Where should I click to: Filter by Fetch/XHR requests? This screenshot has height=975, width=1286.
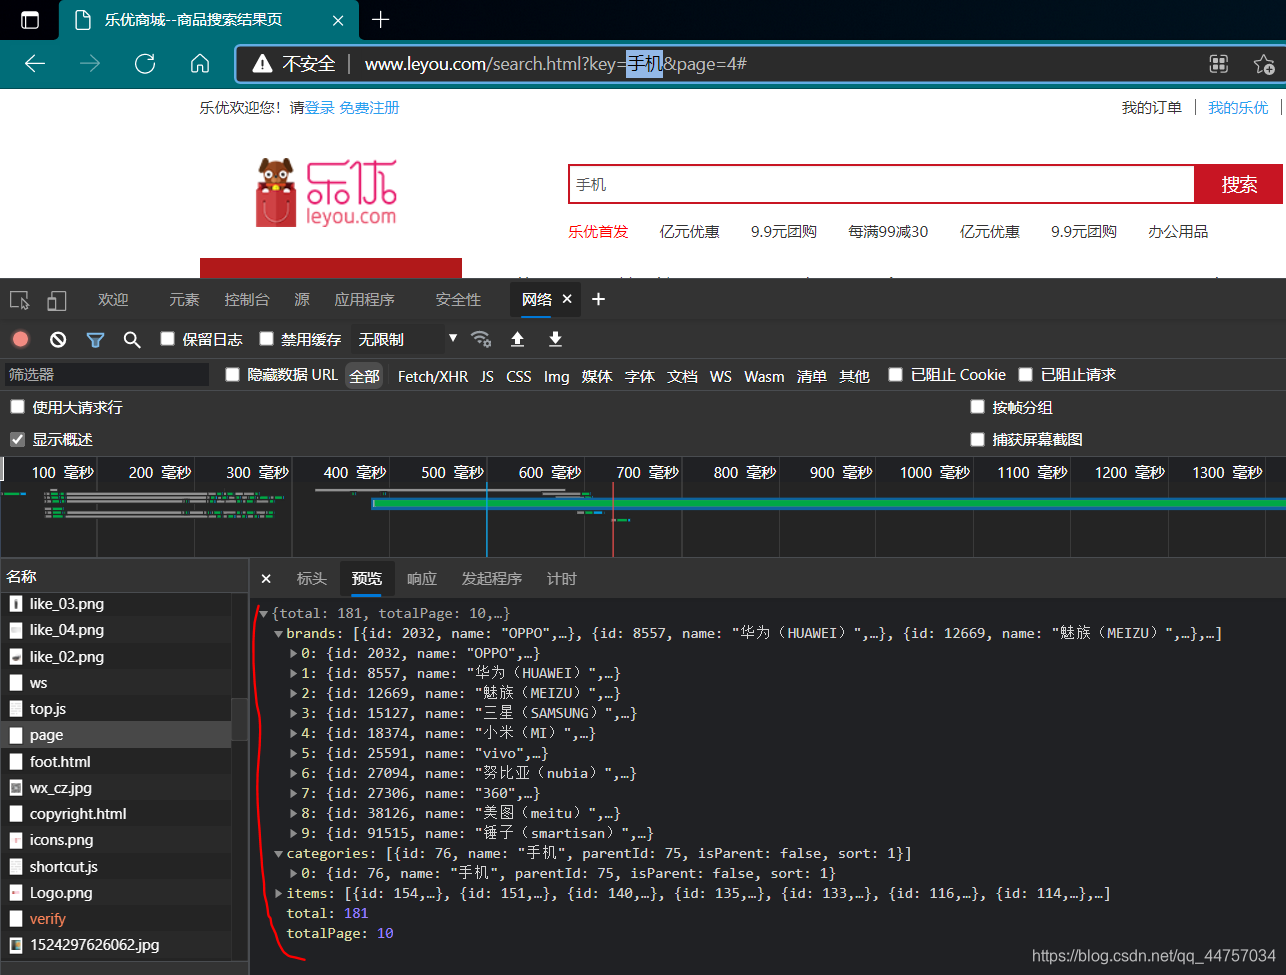point(433,376)
